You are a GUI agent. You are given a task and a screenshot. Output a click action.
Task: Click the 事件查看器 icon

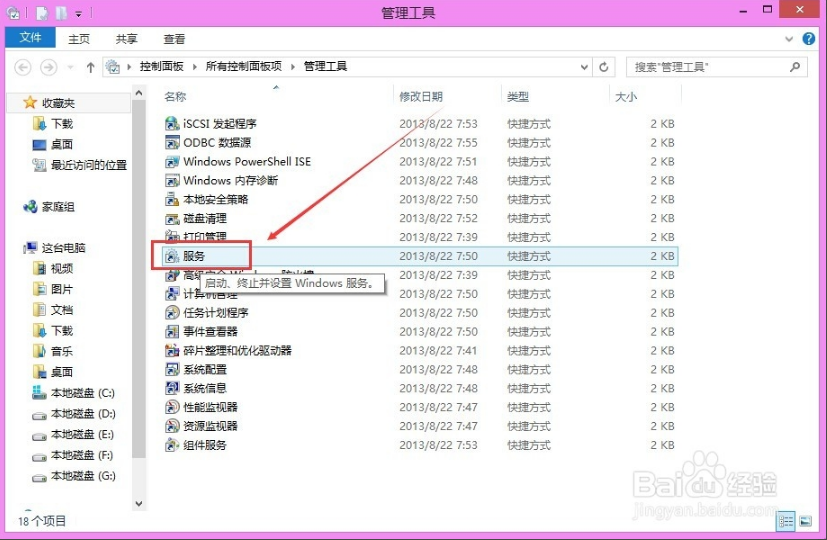[171, 332]
